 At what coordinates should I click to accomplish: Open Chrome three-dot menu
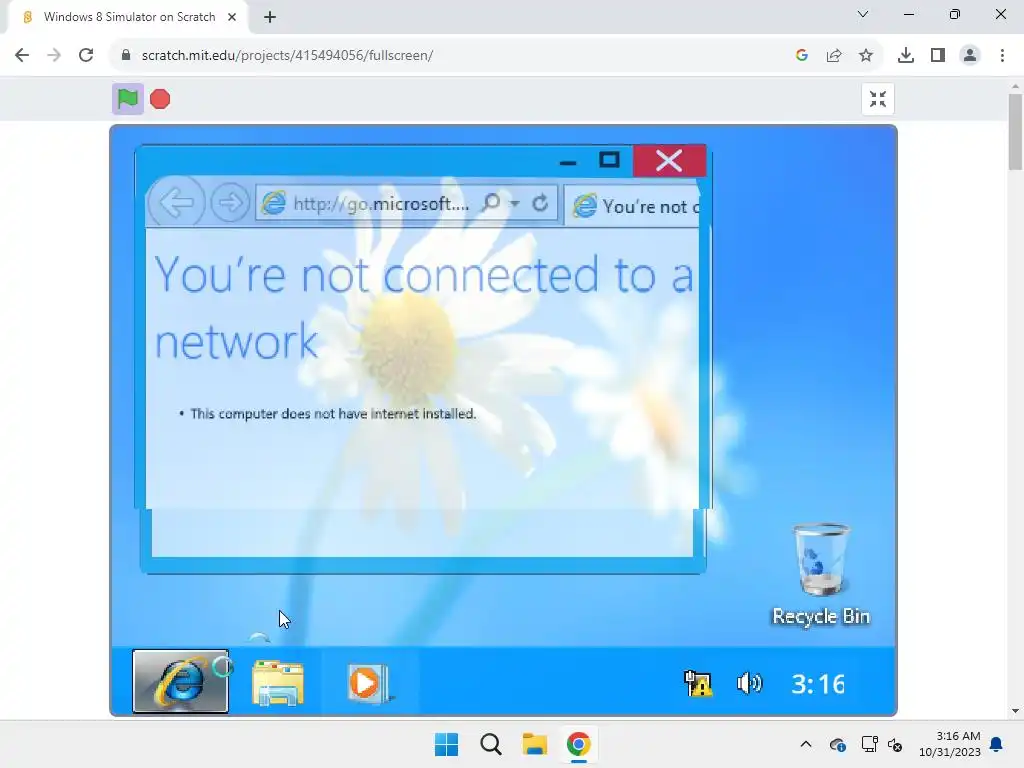[x=1002, y=56]
